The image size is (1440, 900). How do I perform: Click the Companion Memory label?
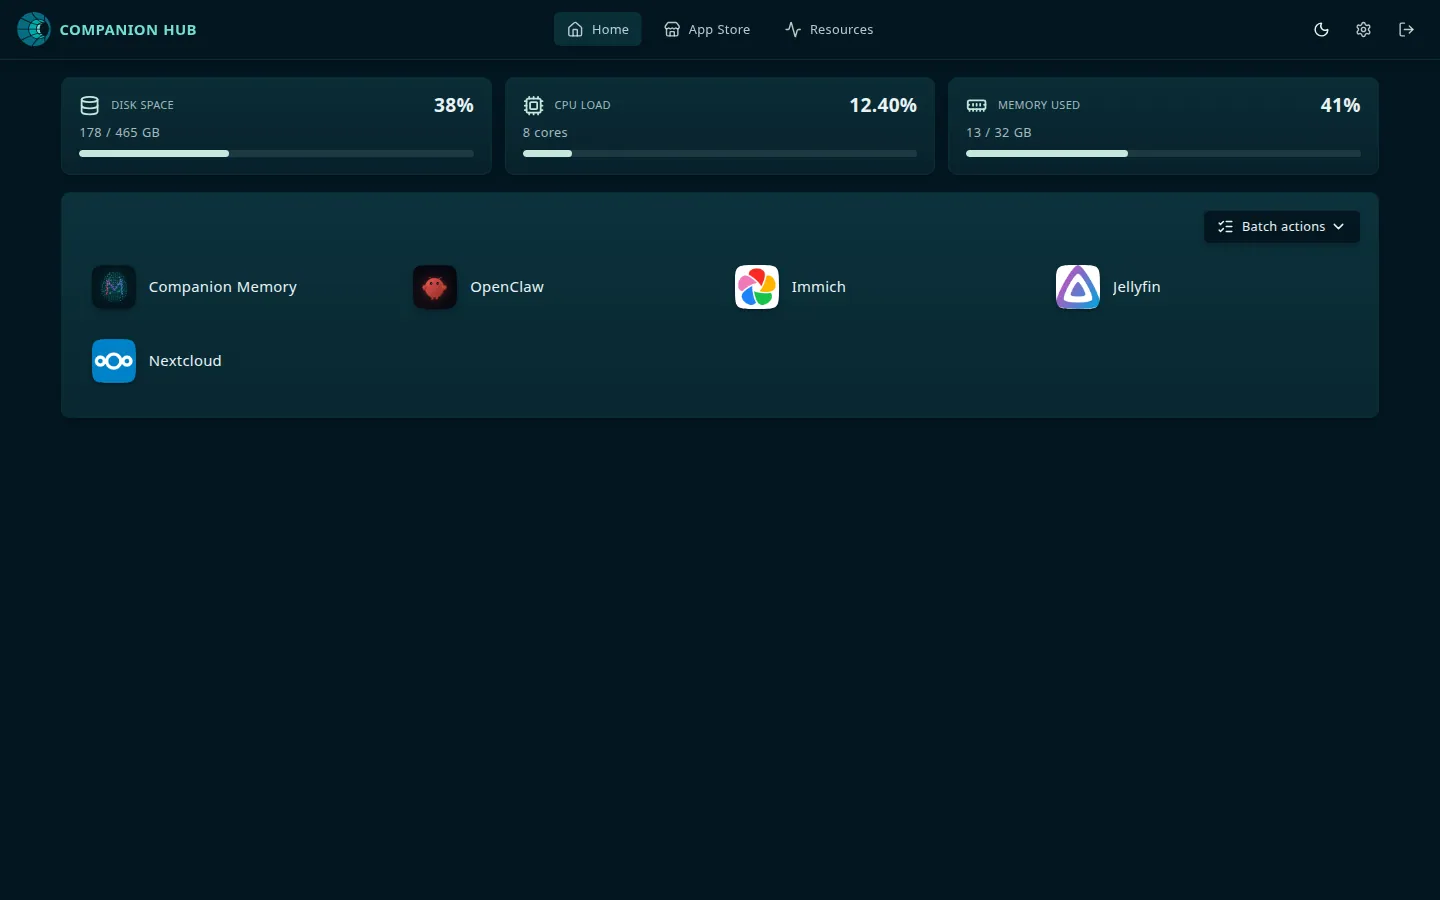tap(223, 287)
